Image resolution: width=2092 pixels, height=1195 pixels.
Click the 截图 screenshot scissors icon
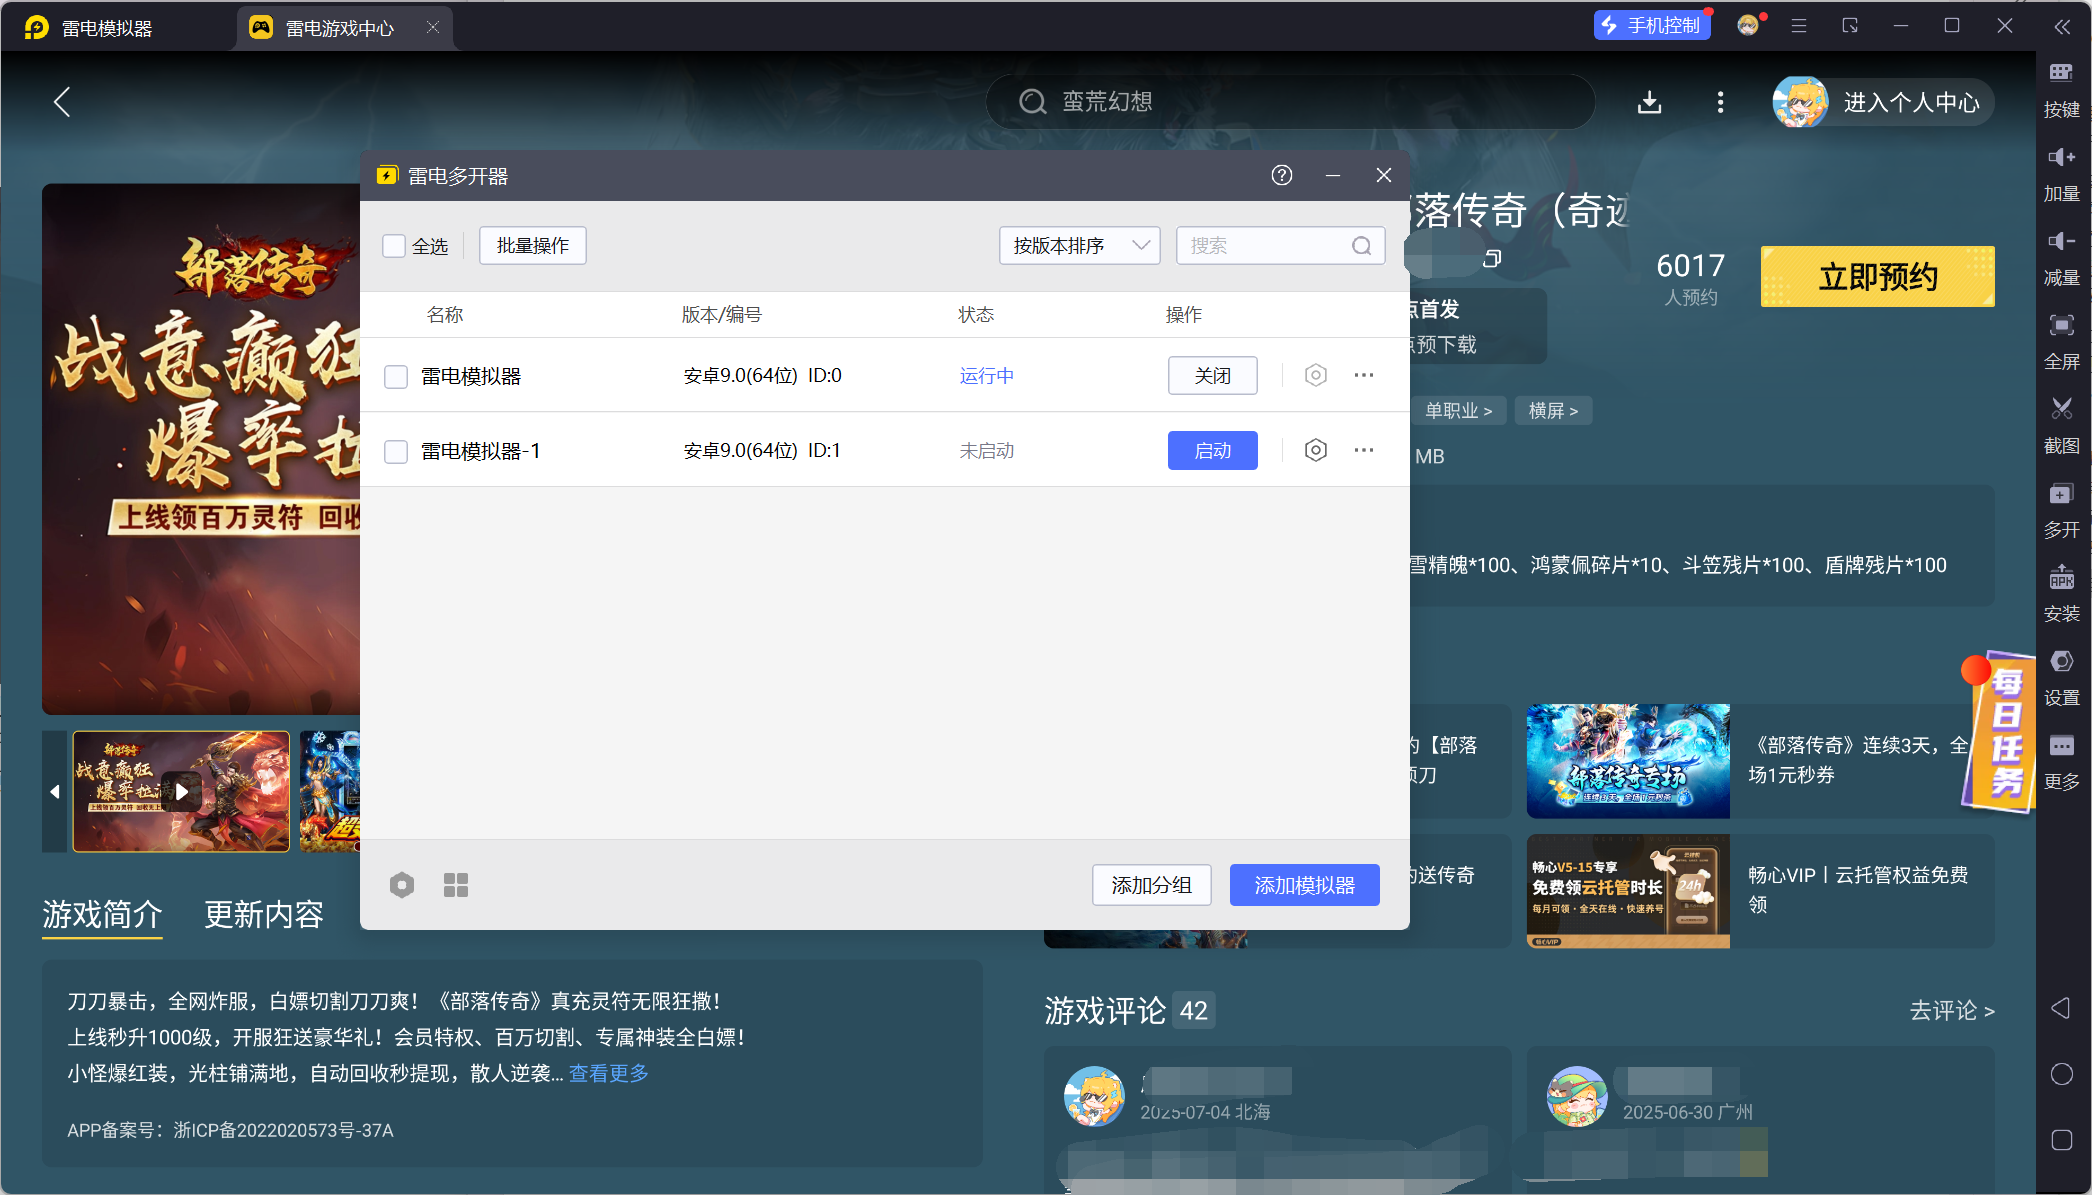(2061, 409)
